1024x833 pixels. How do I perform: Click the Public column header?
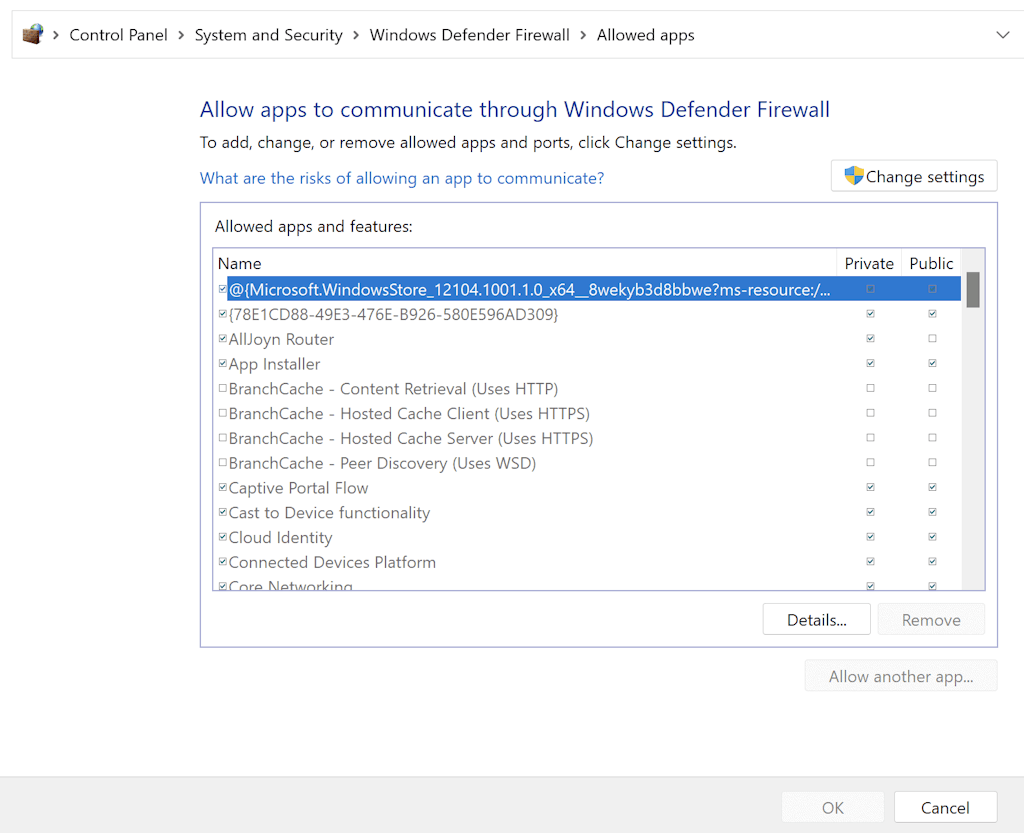pyautogui.click(x=931, y=263)
